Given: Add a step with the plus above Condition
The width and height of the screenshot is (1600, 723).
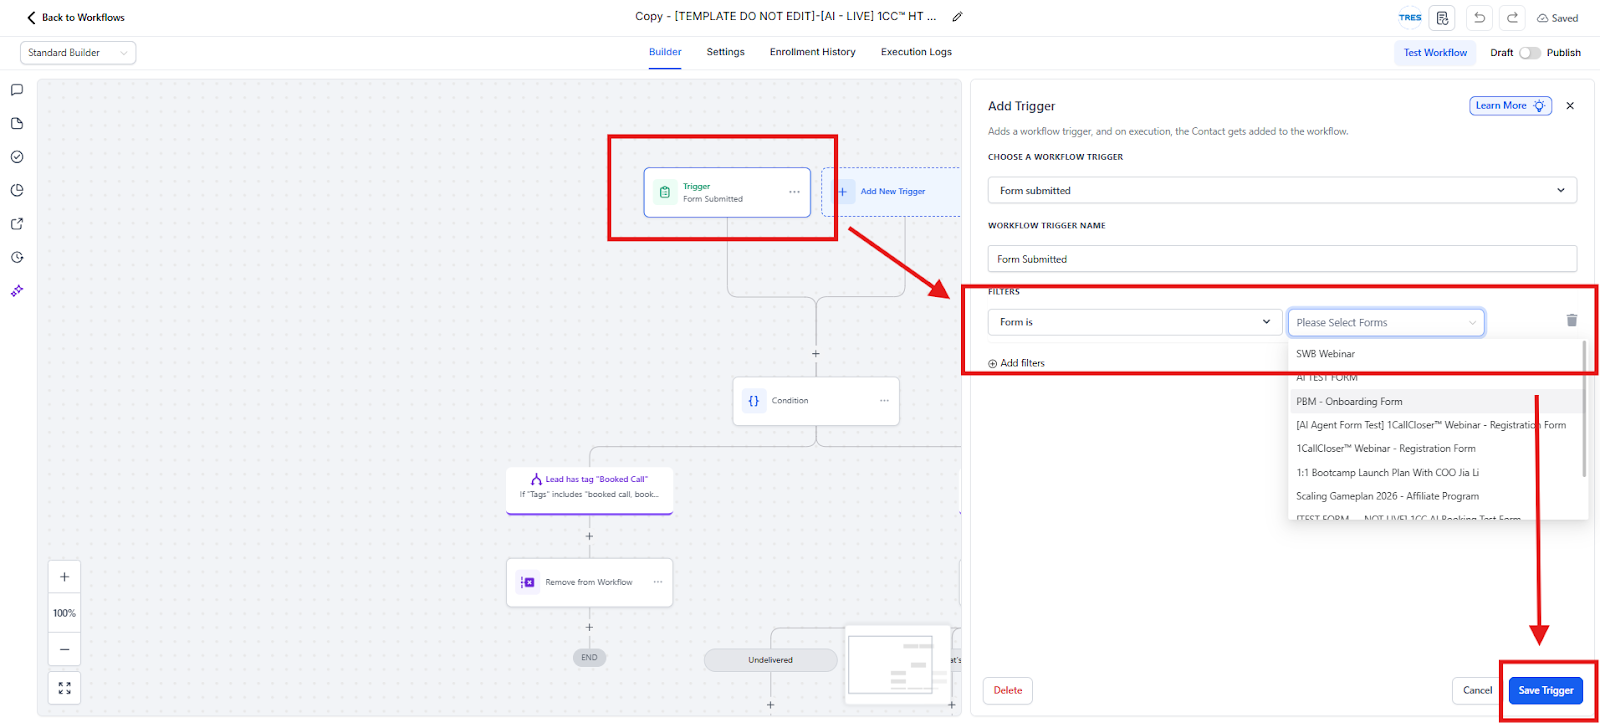Looking at the screenshot, I should click(x=816, y=354).
